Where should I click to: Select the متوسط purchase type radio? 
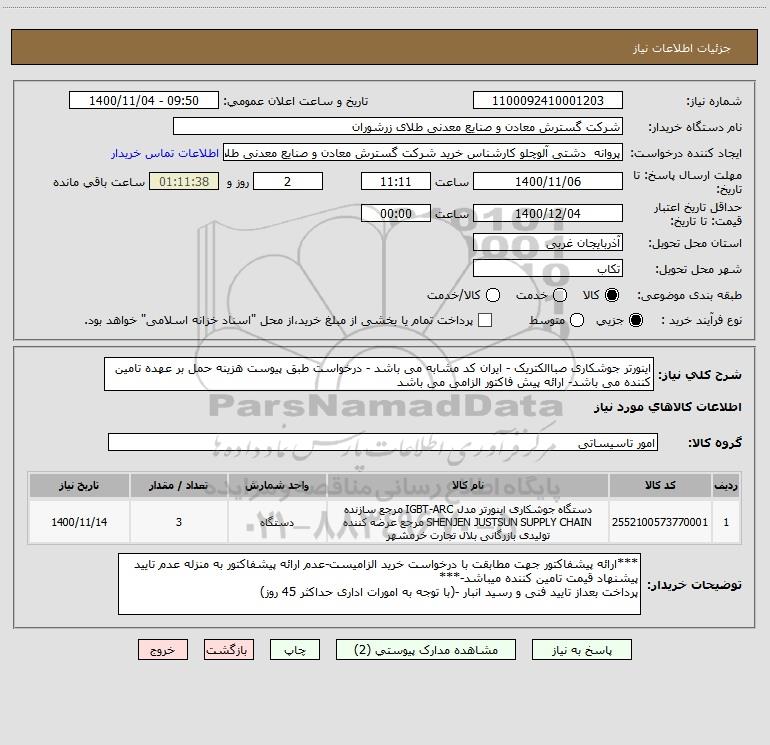pos(577,320)
